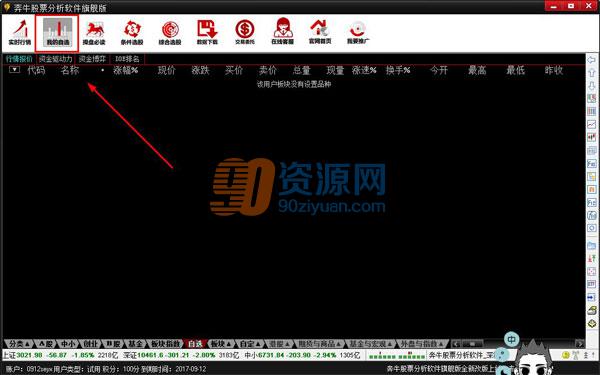This screenshot has height=375, width=600.
Task: Expand the column dropdown arrow beside 代码
Action: click(x=15, y=70)
